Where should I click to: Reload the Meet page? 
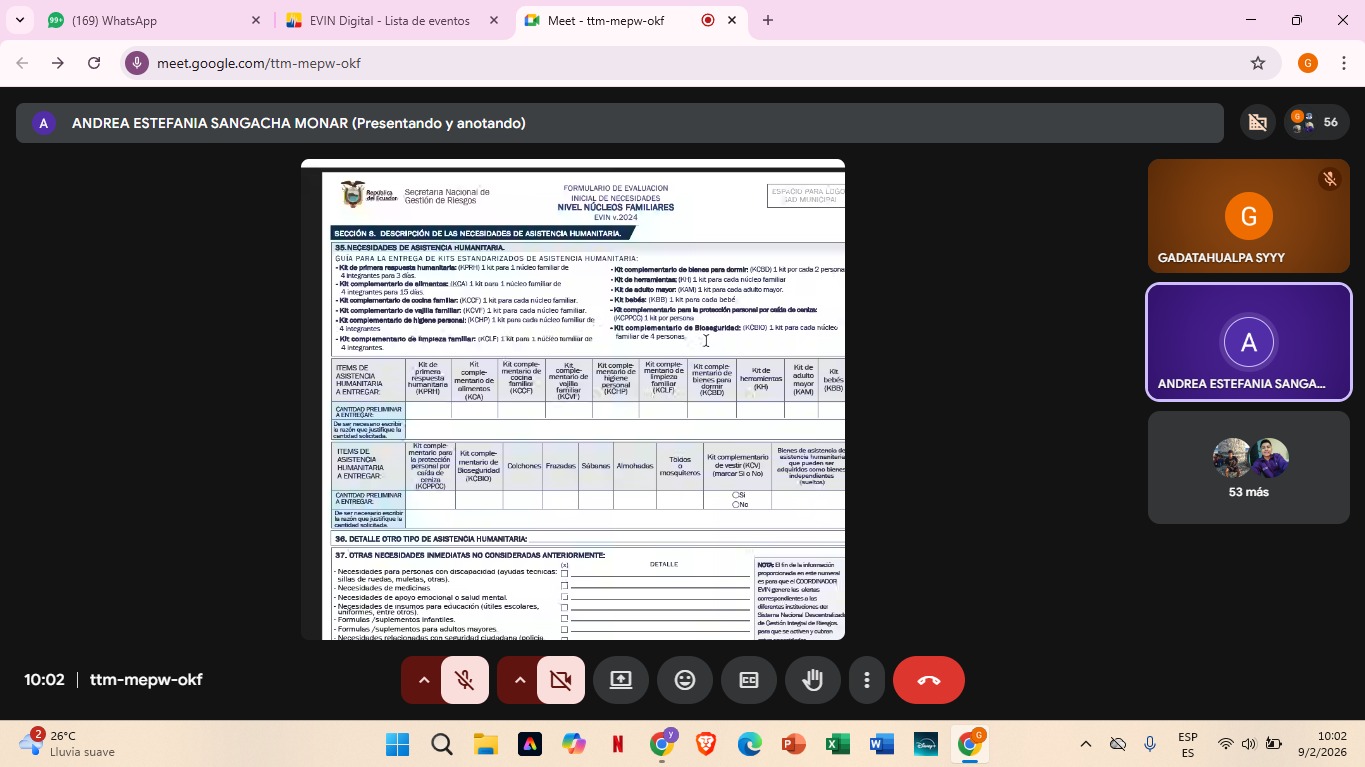[x=94, y=63]
